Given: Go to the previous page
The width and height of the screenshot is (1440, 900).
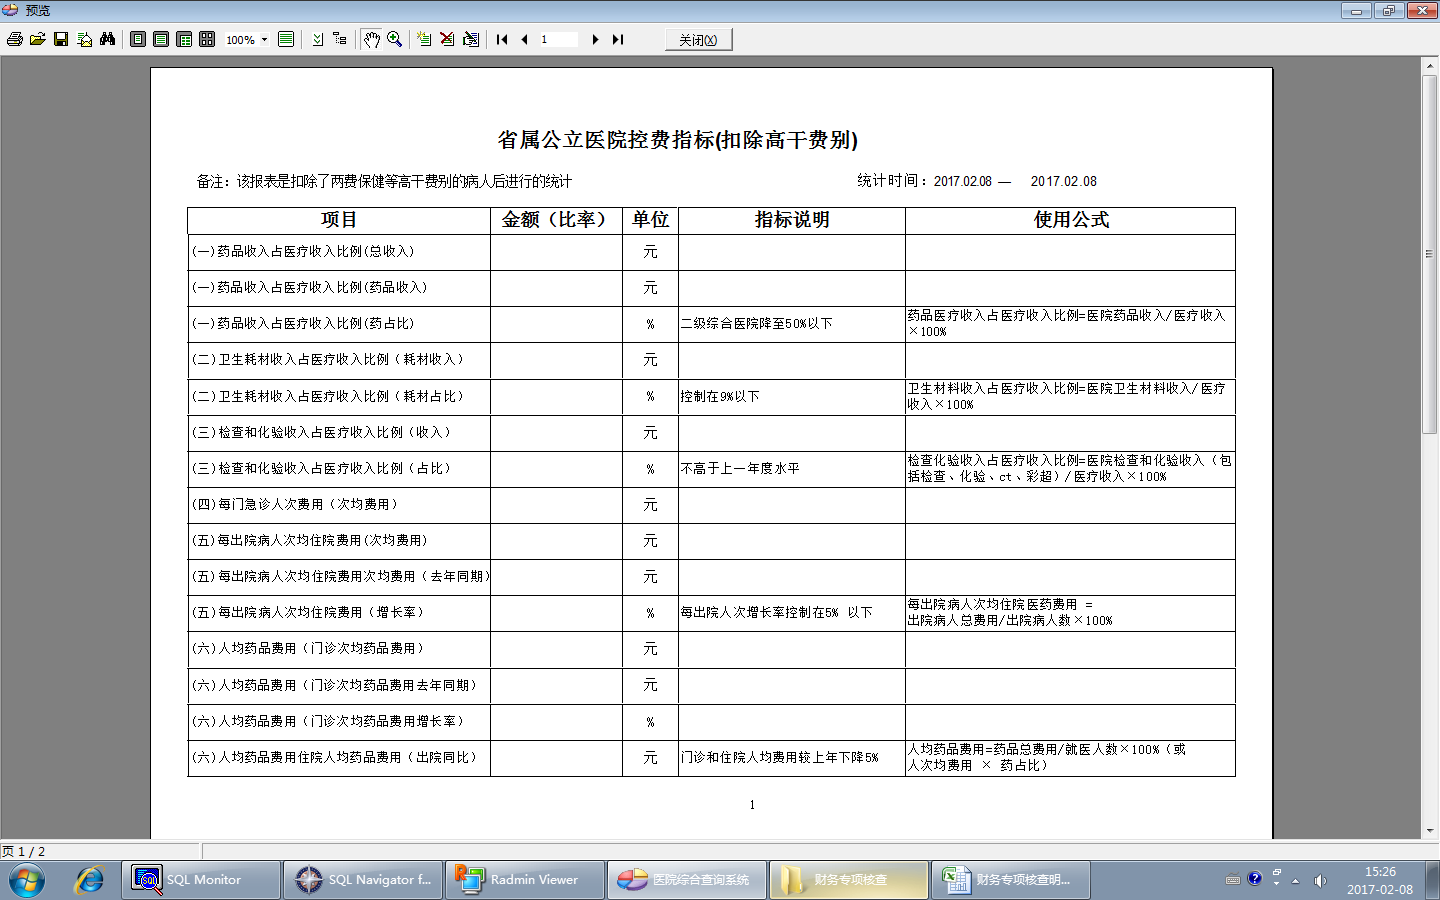Looking at the screenshot, I should coord(524,39).
